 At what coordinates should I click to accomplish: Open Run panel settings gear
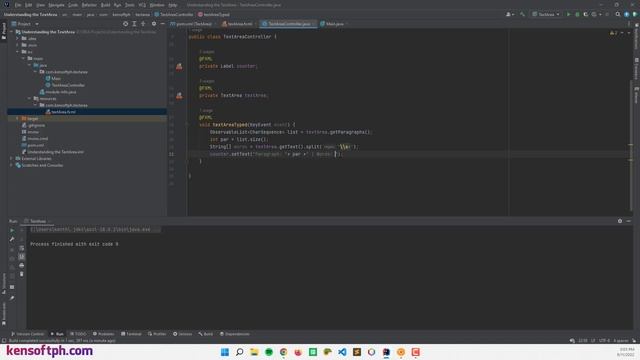[x=620, y=221]
